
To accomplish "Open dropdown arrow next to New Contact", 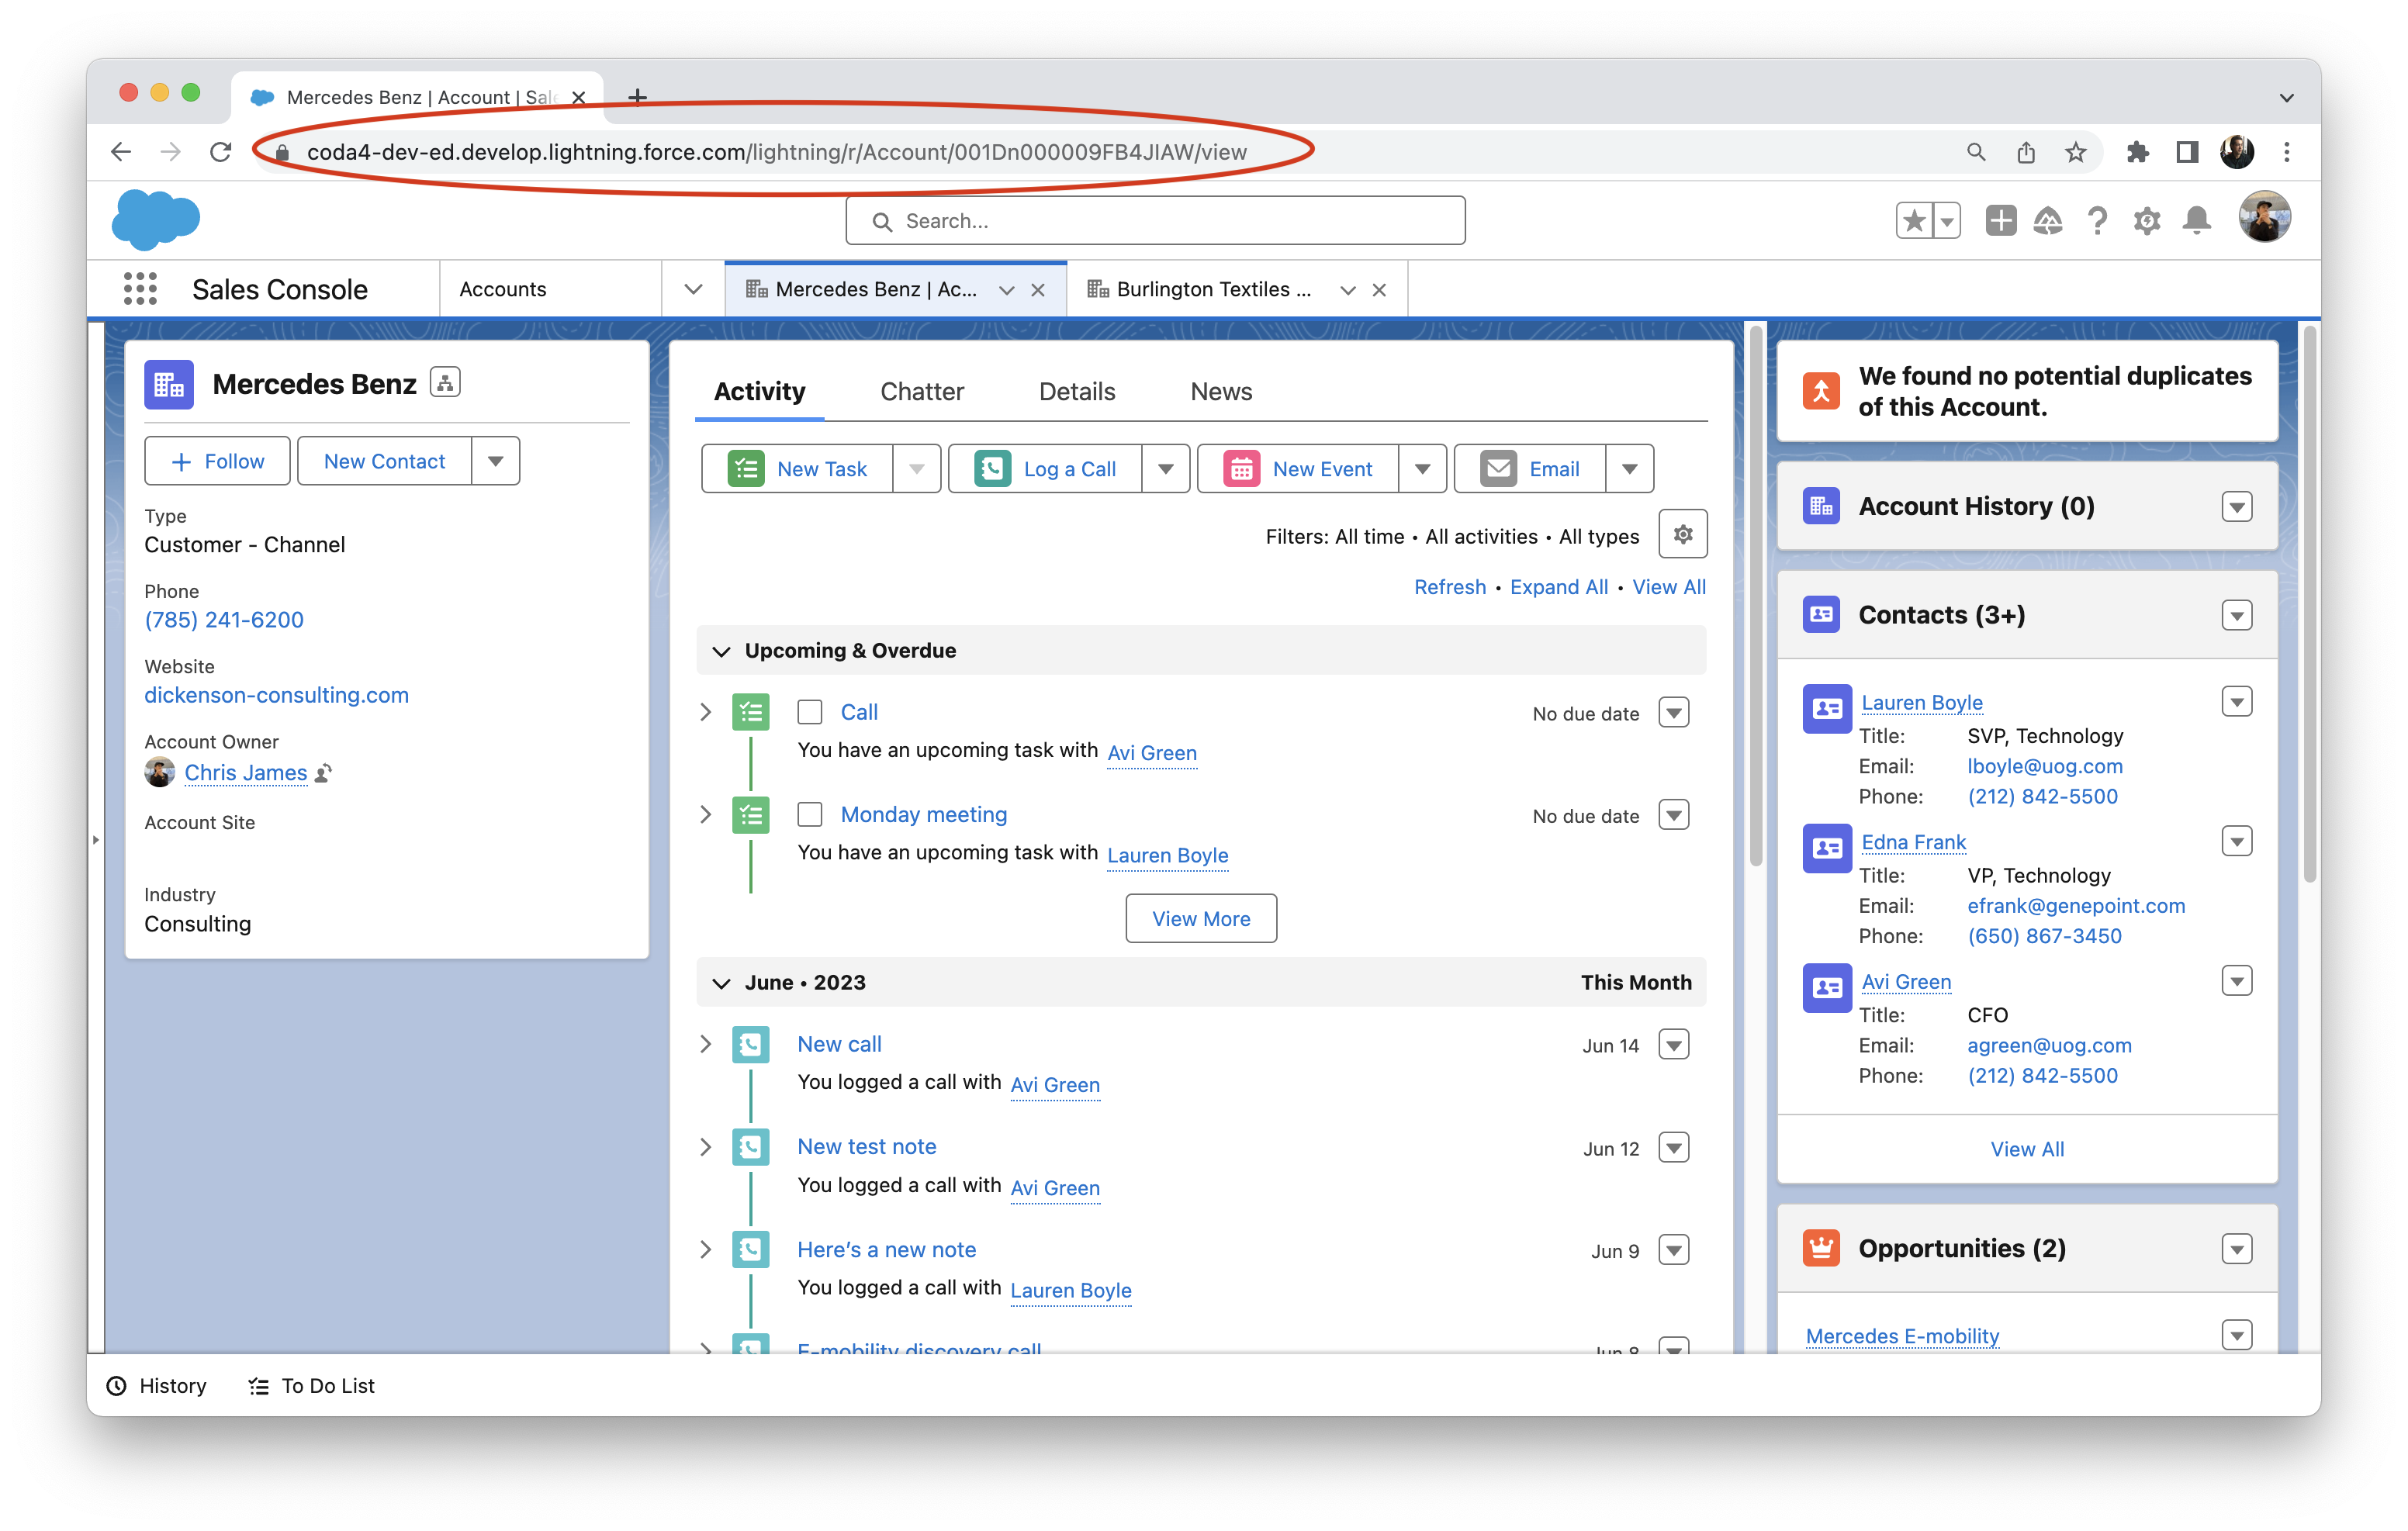I will click(495, 461).
